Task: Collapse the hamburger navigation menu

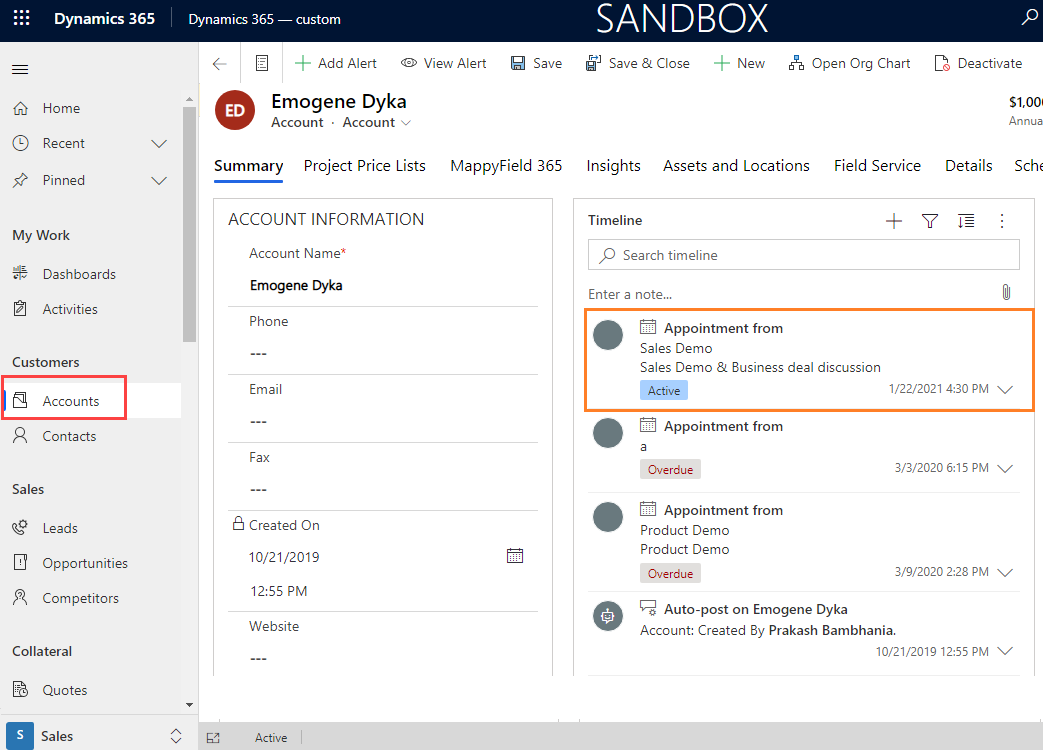Action: tap(20, 69)
